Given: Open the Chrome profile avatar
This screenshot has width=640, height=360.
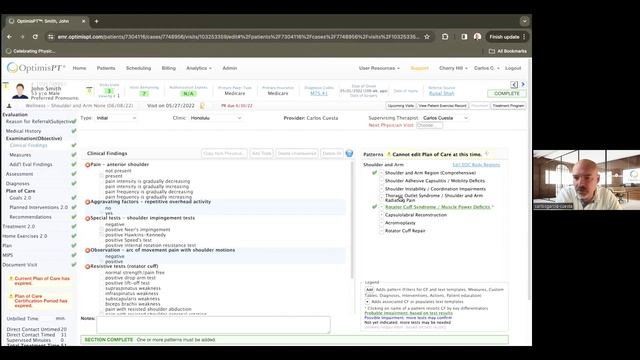Looking at the screenshot, I should [x=477, y=37].
